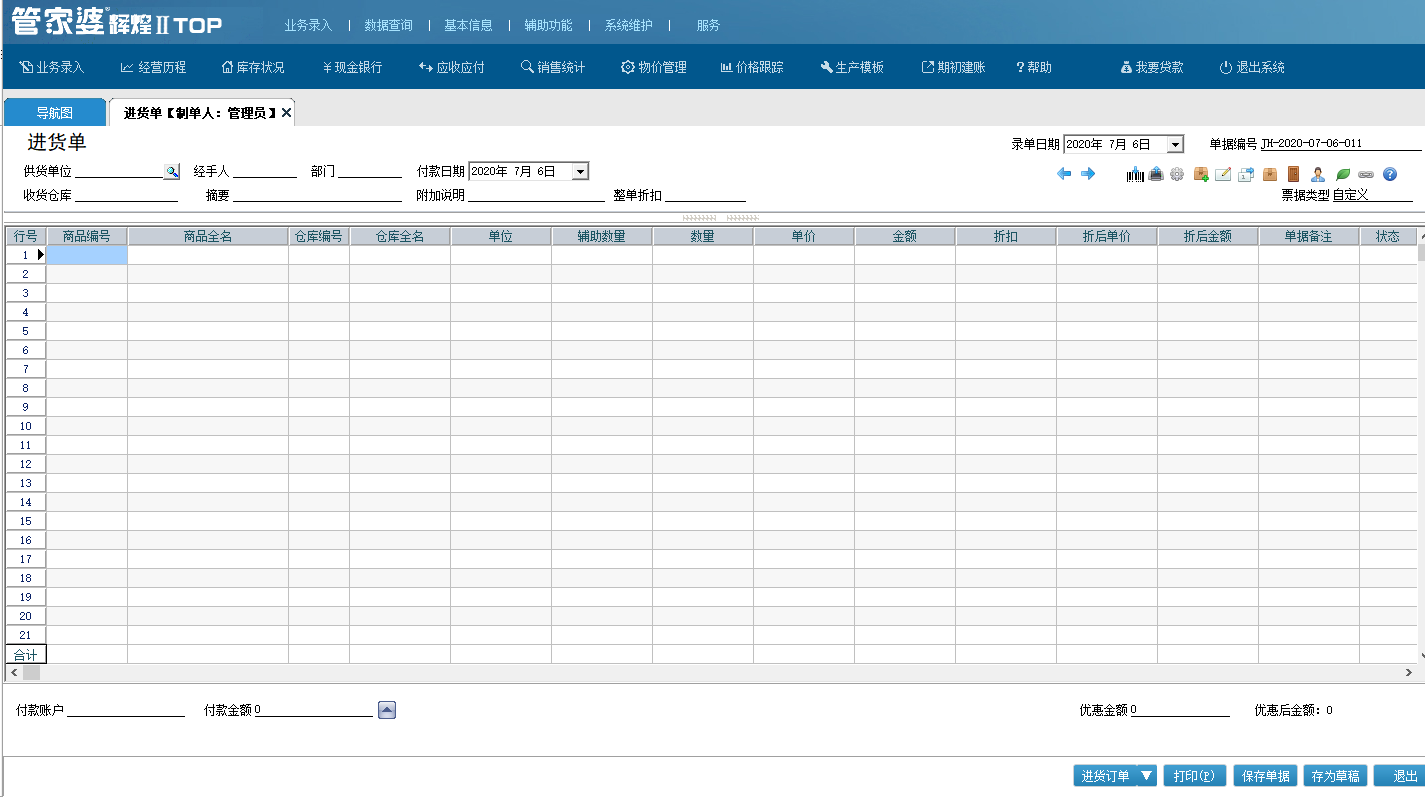The image size is (1425, 797).
Task: Open the 进货订单 dropdown arrow
Action: 1147,776
